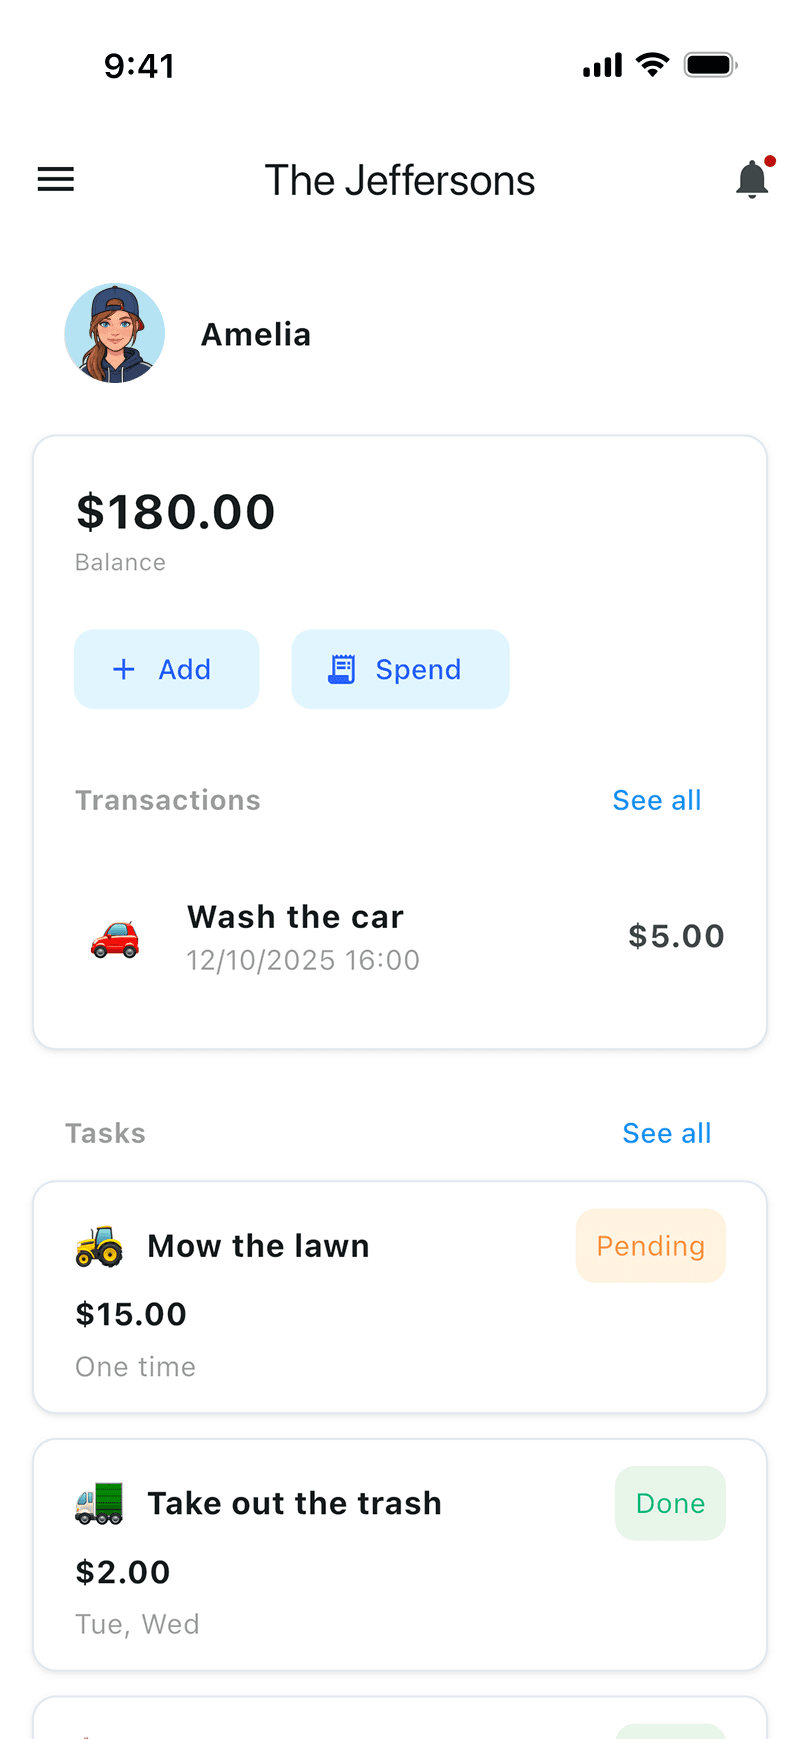Tap the garbage truck task icon

[x=99, y=1504]
